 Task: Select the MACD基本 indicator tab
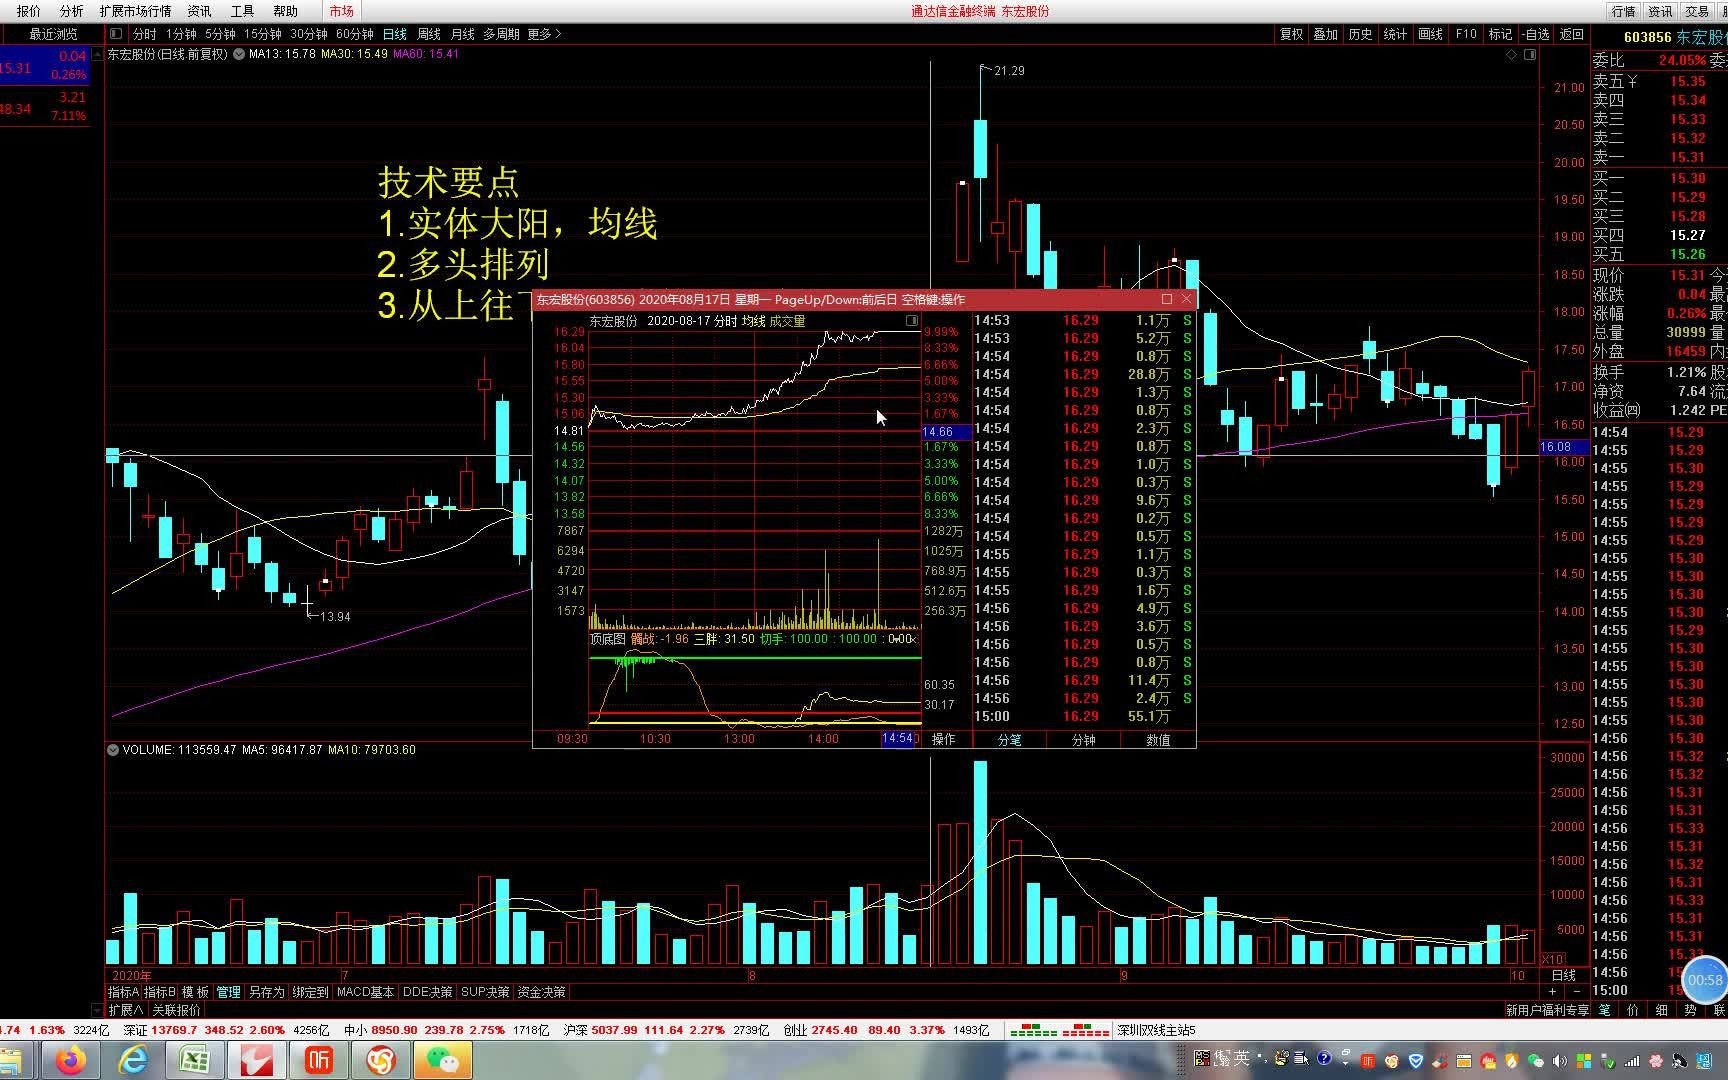pyautogui.click(x=365, y=992)
